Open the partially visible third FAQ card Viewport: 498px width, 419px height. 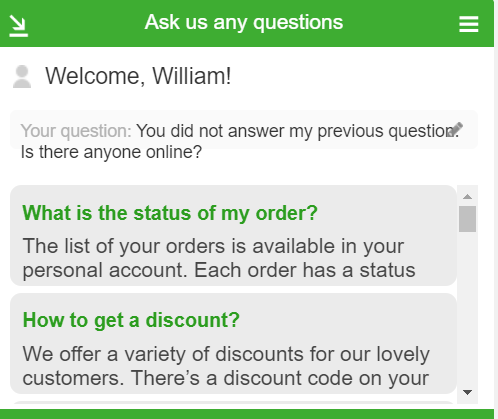tap(233, 404)
